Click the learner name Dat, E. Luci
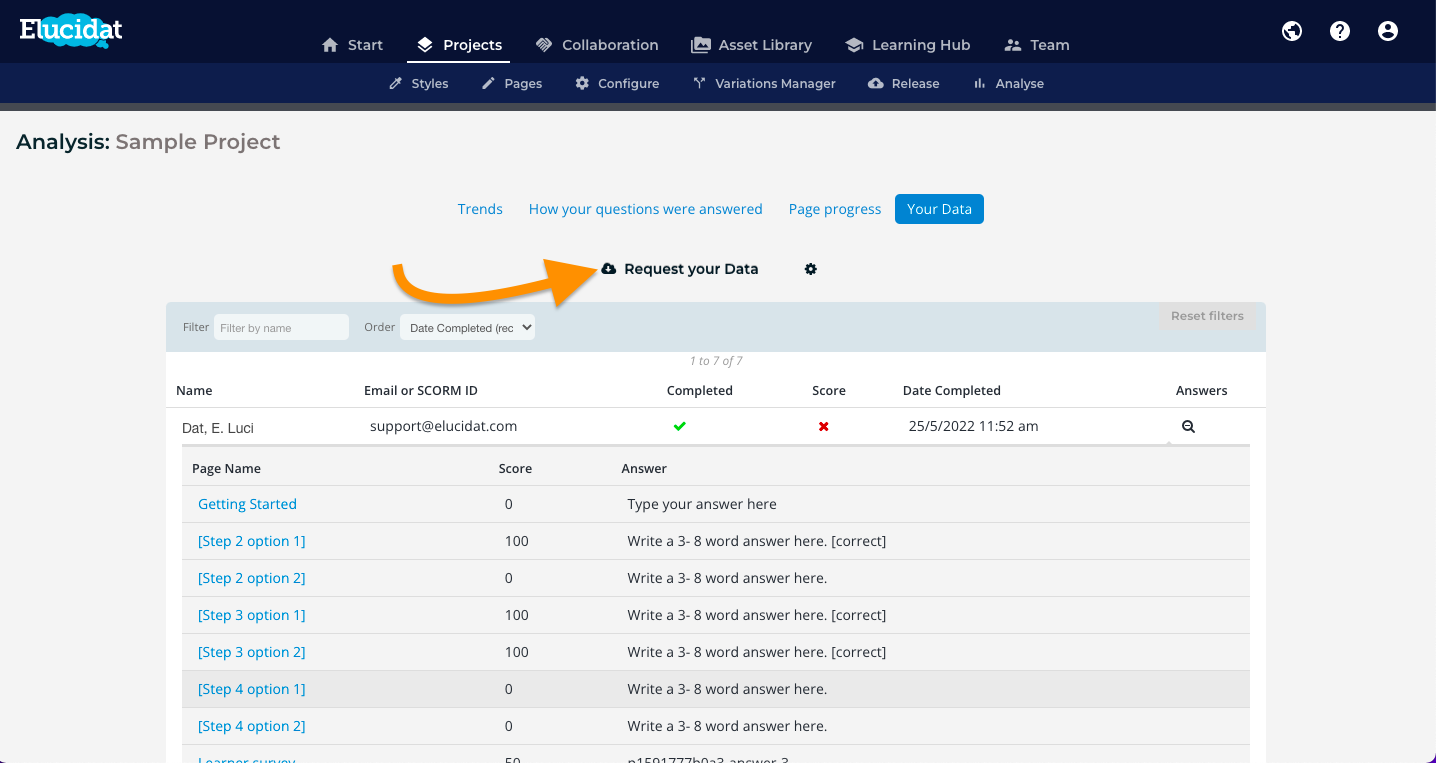This screenshot has height=763, width=1436. 218,428
